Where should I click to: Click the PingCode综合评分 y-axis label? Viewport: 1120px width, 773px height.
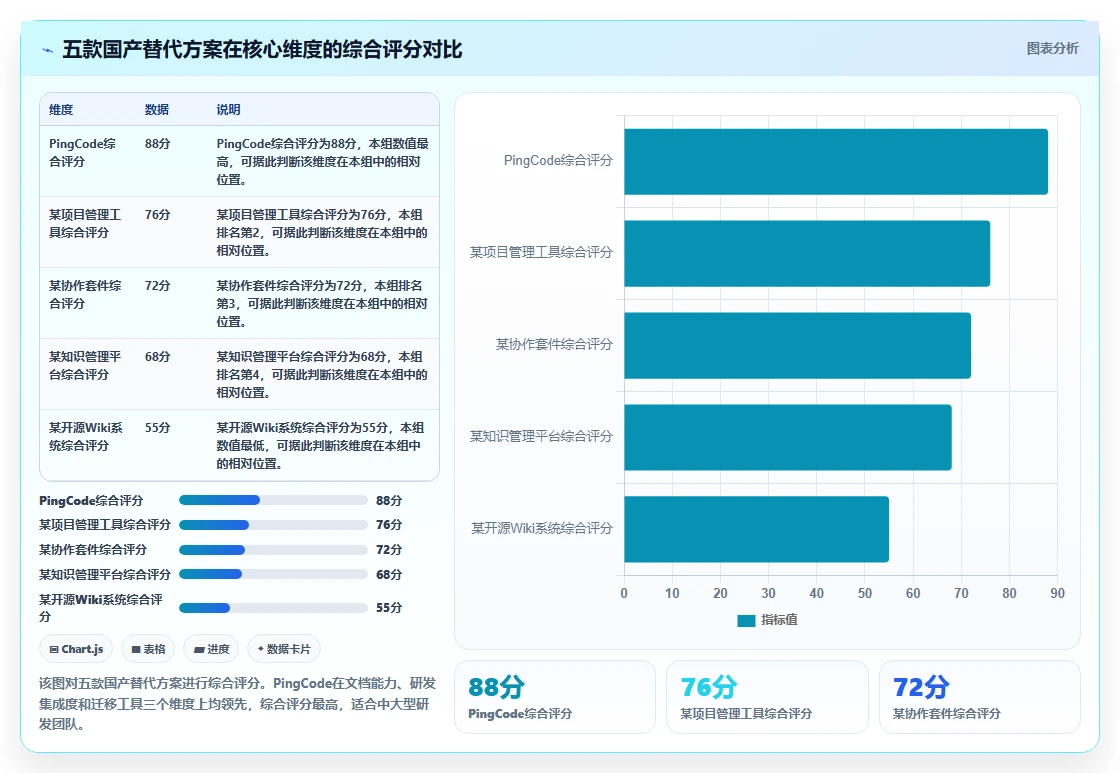[x=559, y=161]
